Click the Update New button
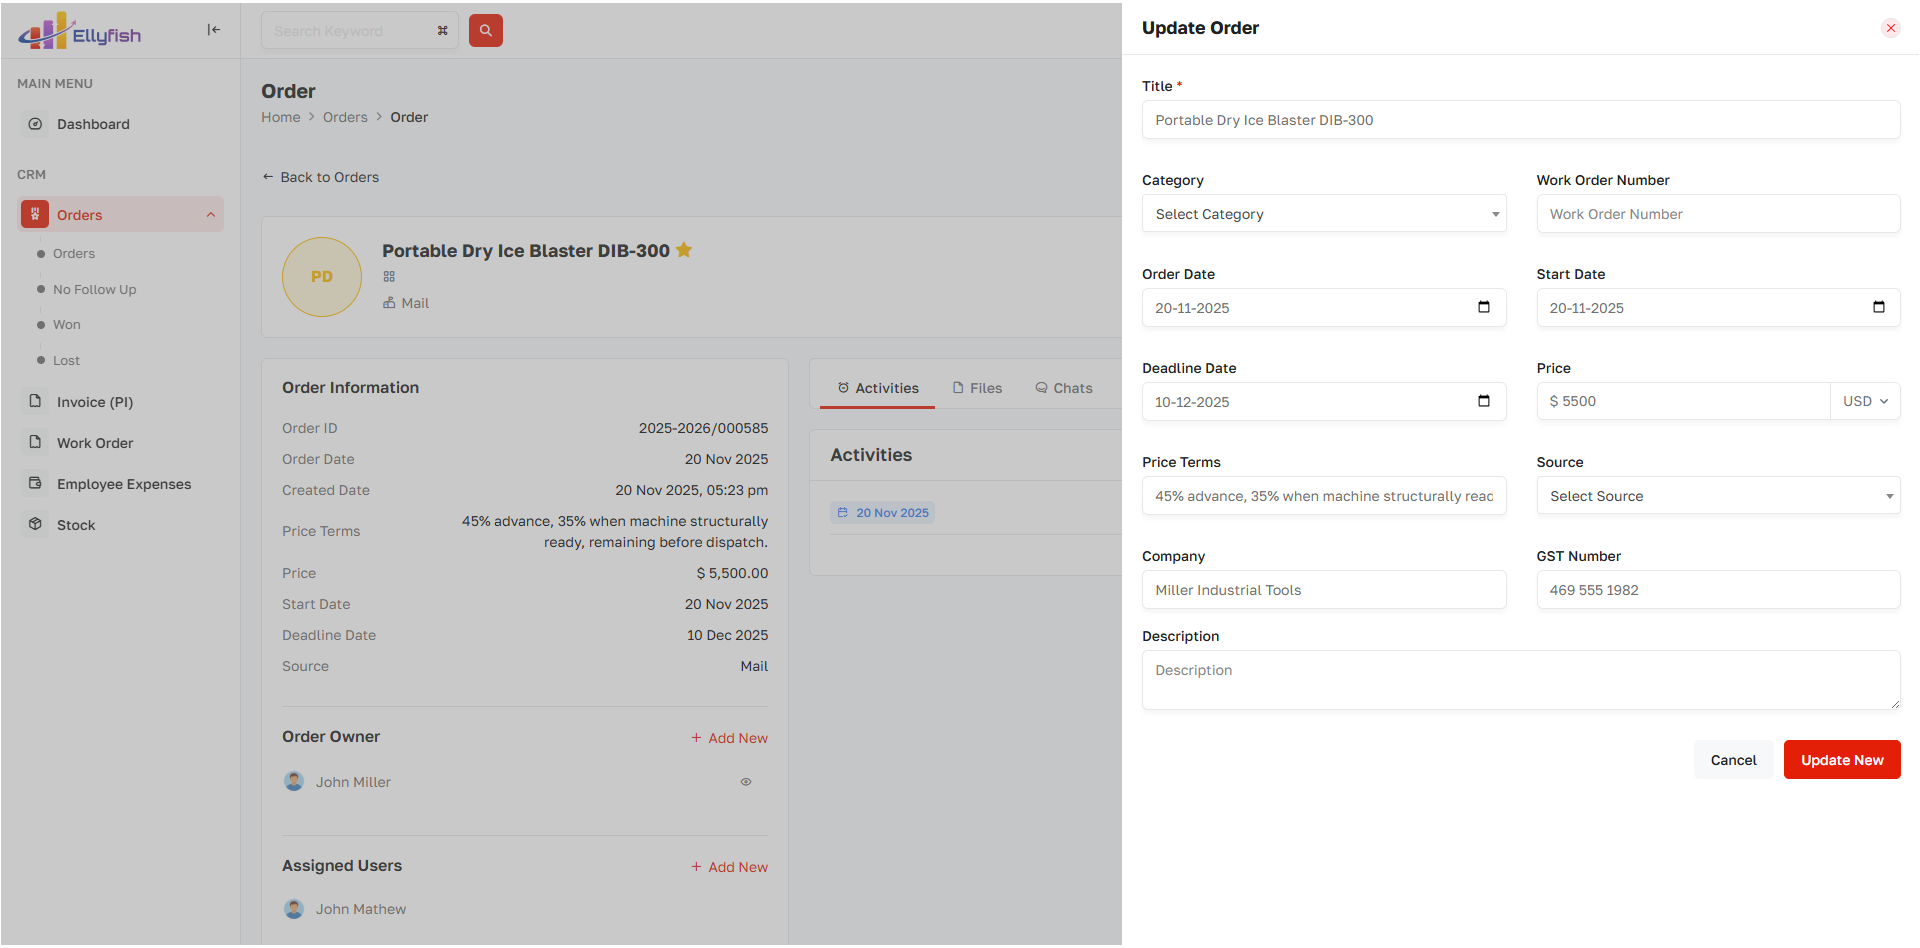 pos(1841,760)
